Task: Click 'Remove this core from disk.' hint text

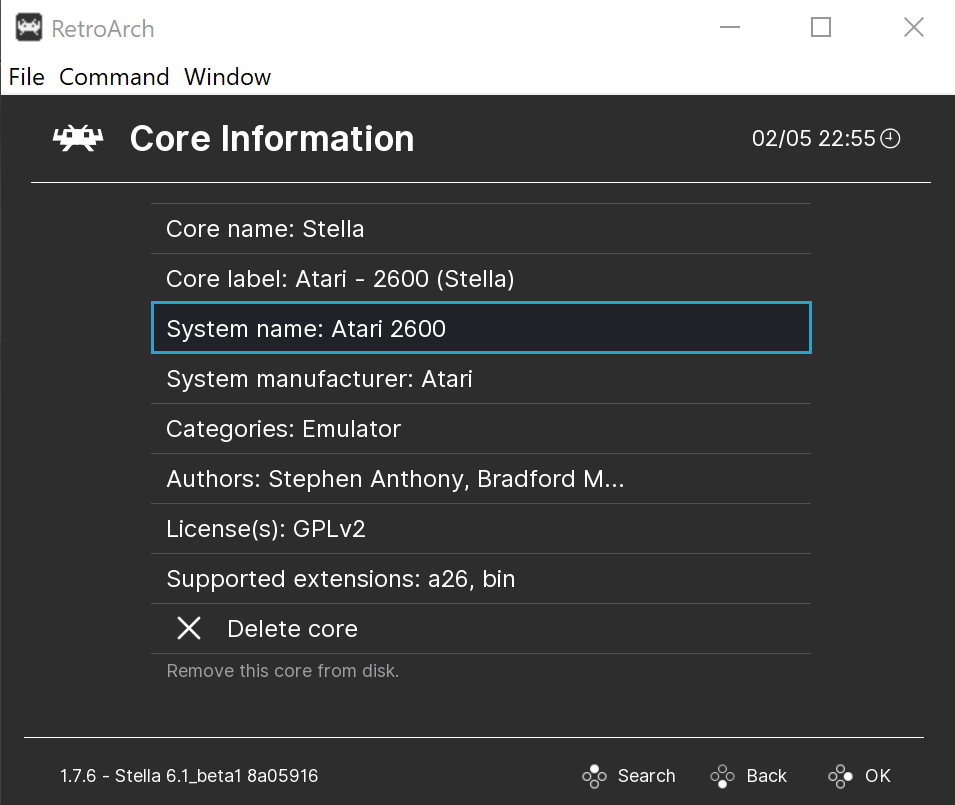Action: 283,670
